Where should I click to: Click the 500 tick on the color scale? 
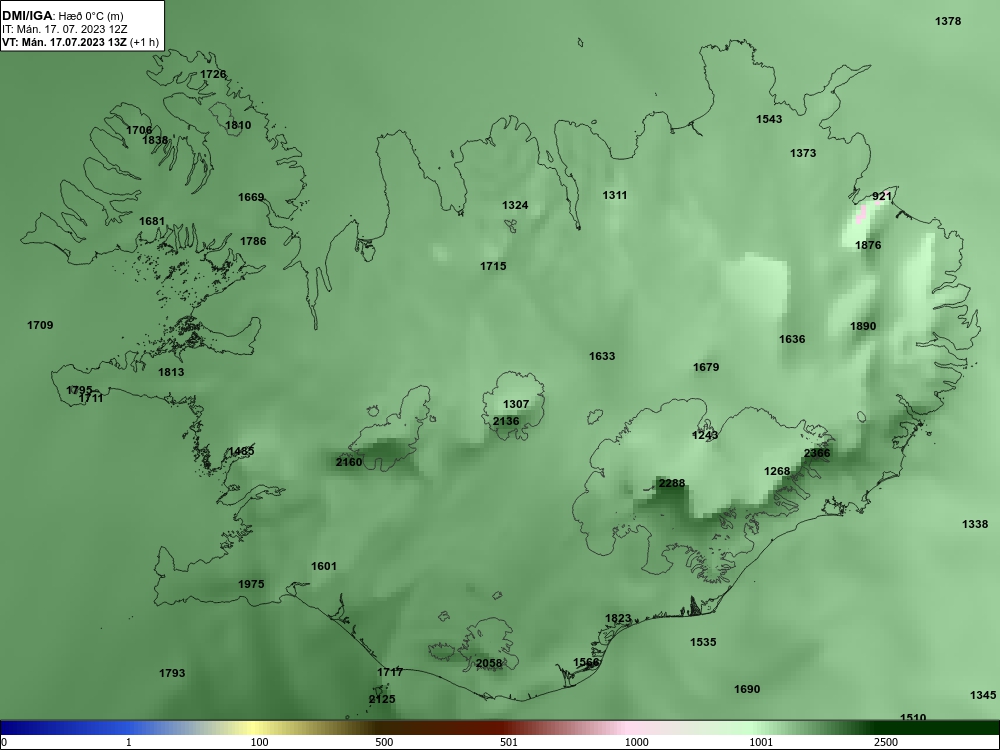coord(384,742)
